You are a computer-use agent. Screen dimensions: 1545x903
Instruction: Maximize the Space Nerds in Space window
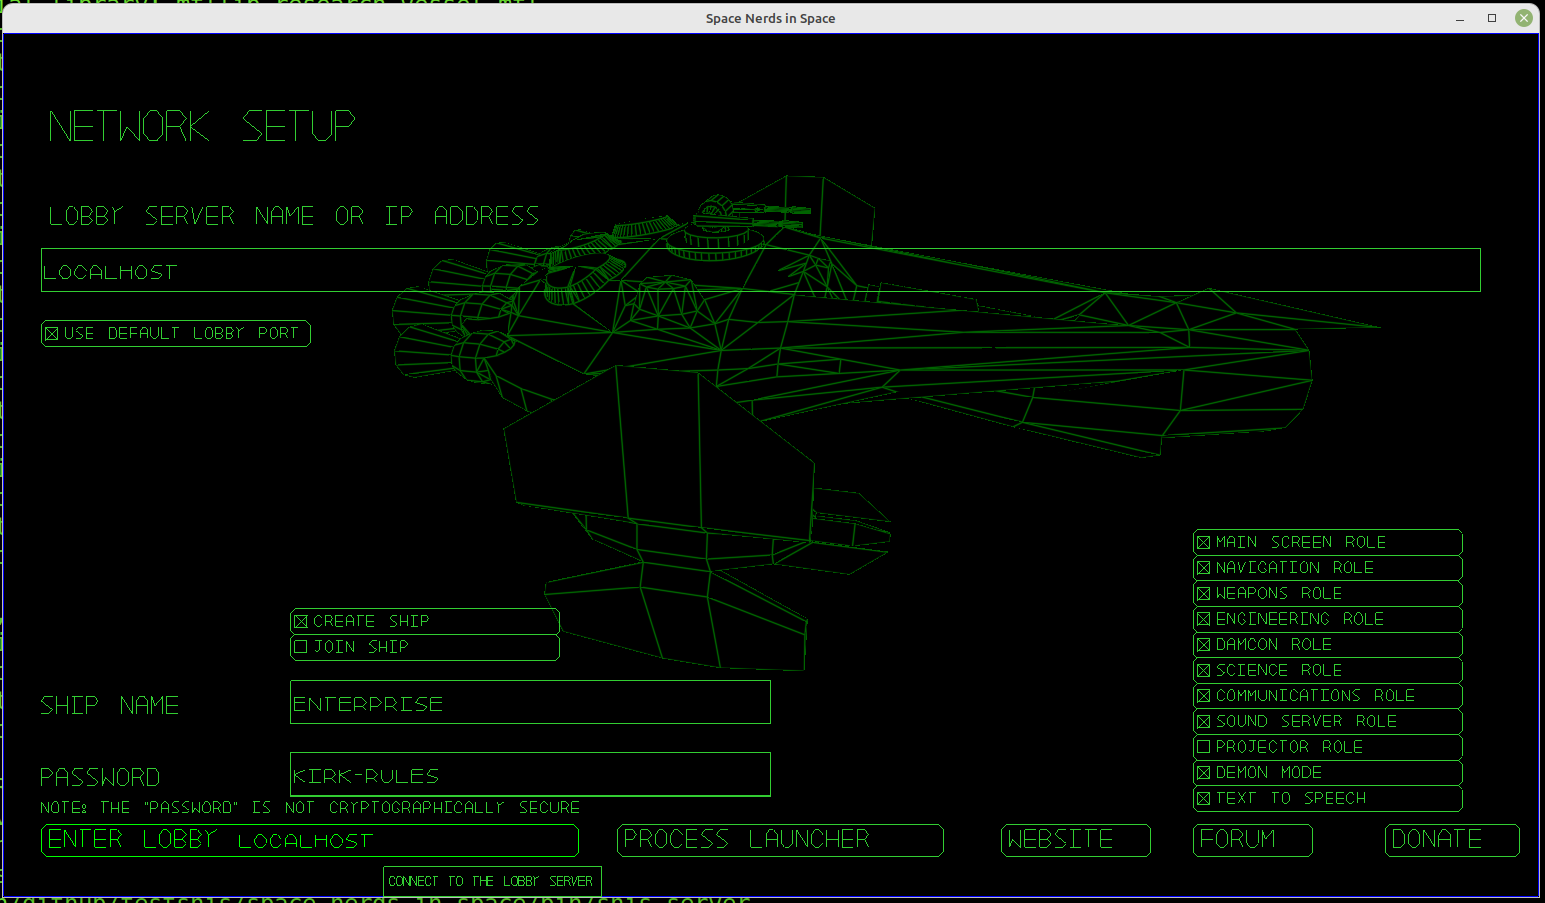(1492, 18)
